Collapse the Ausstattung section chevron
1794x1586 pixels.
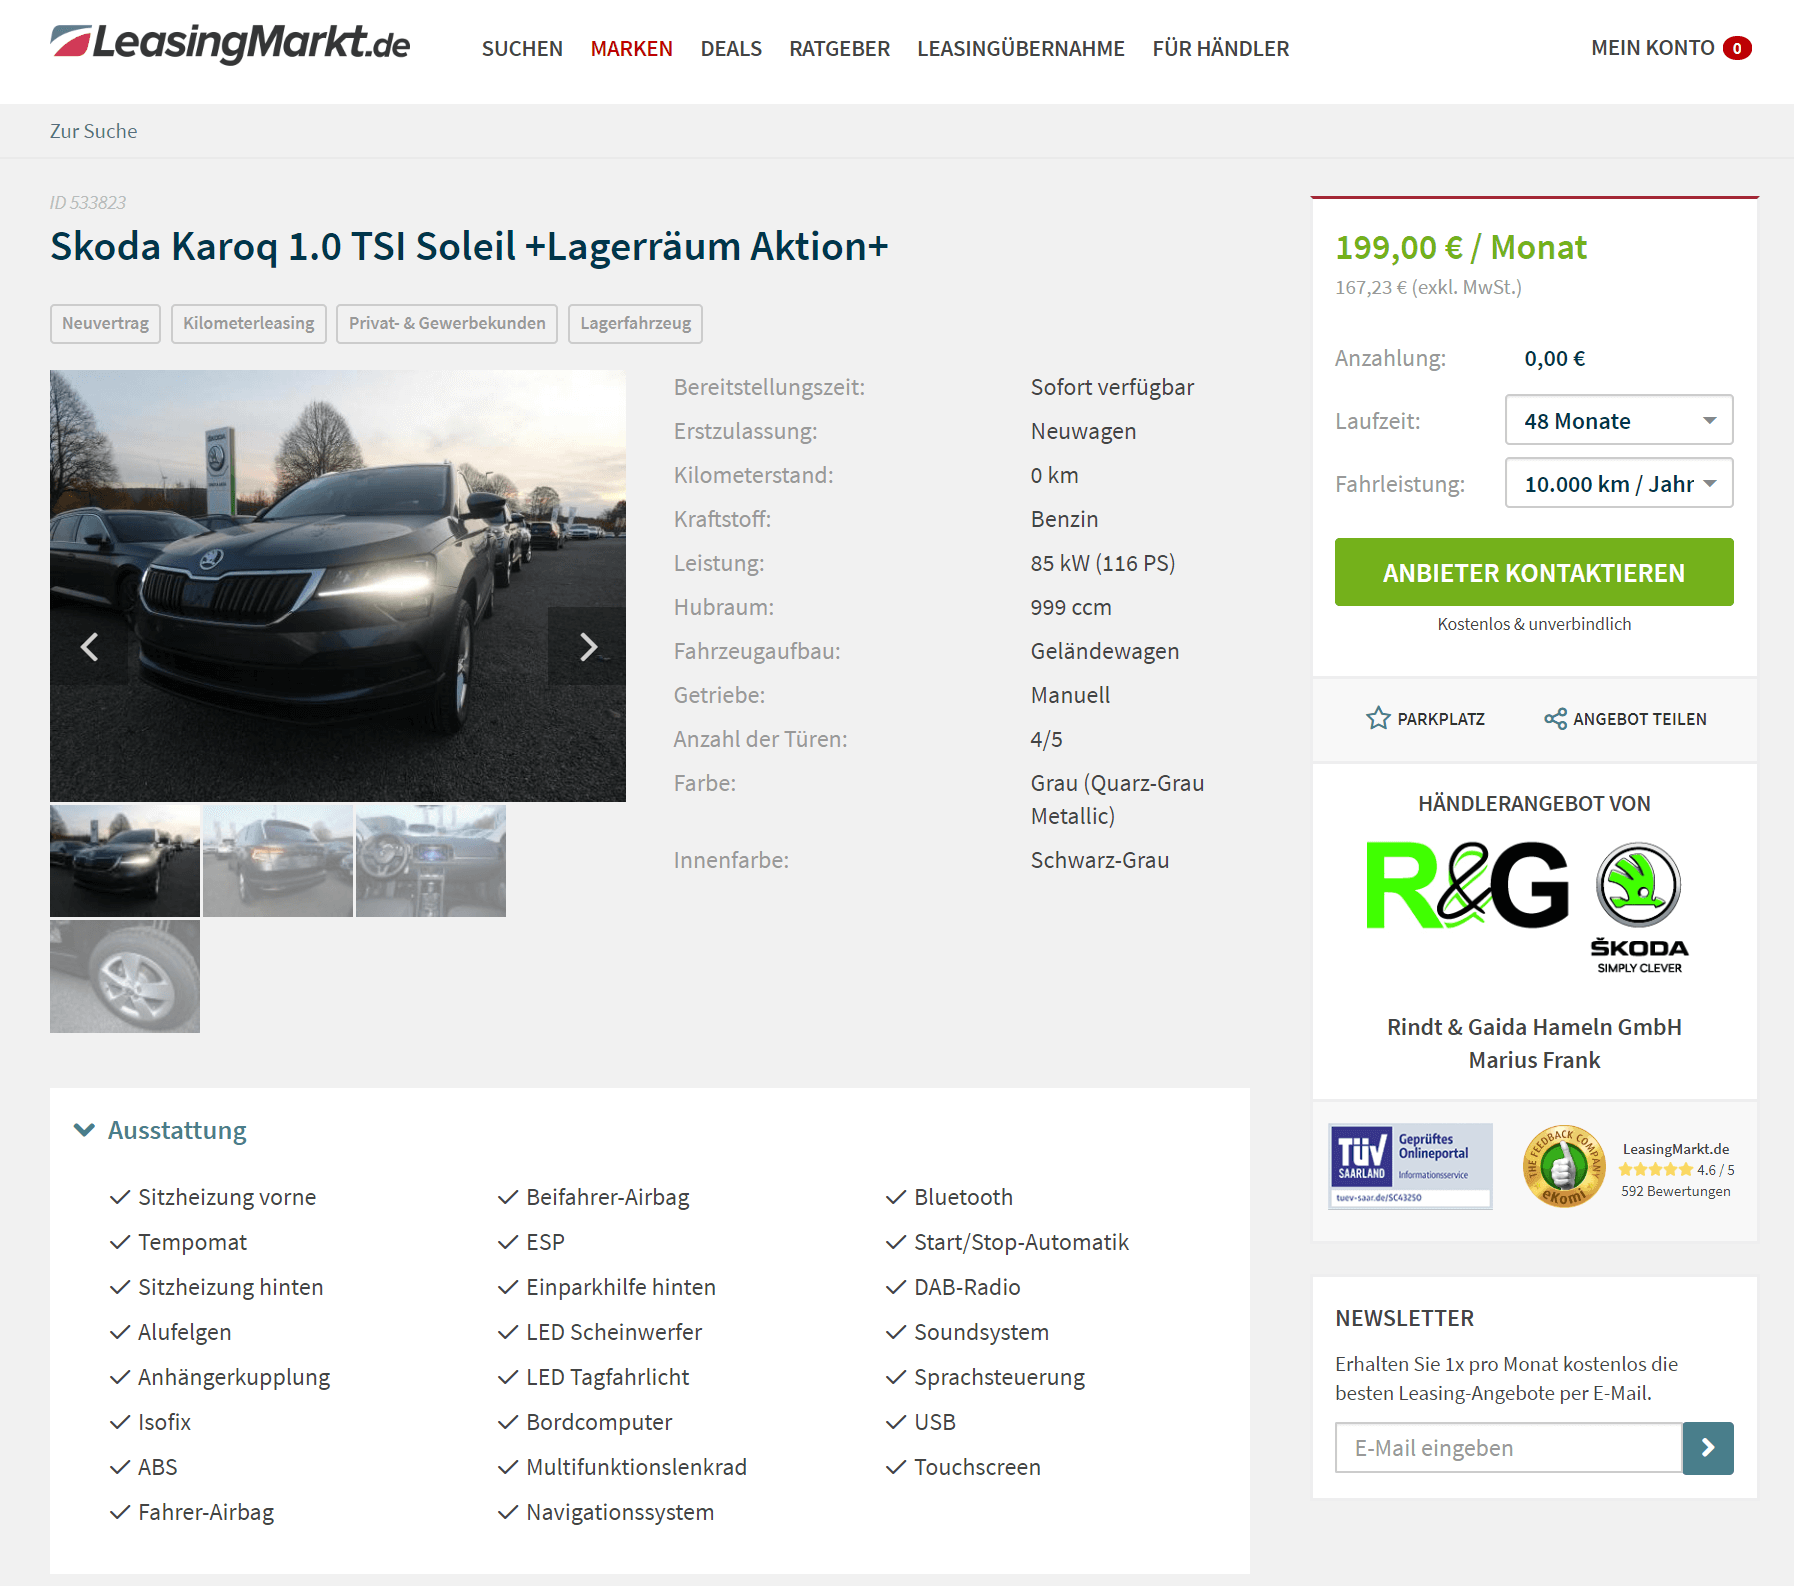coord(85,1130)
